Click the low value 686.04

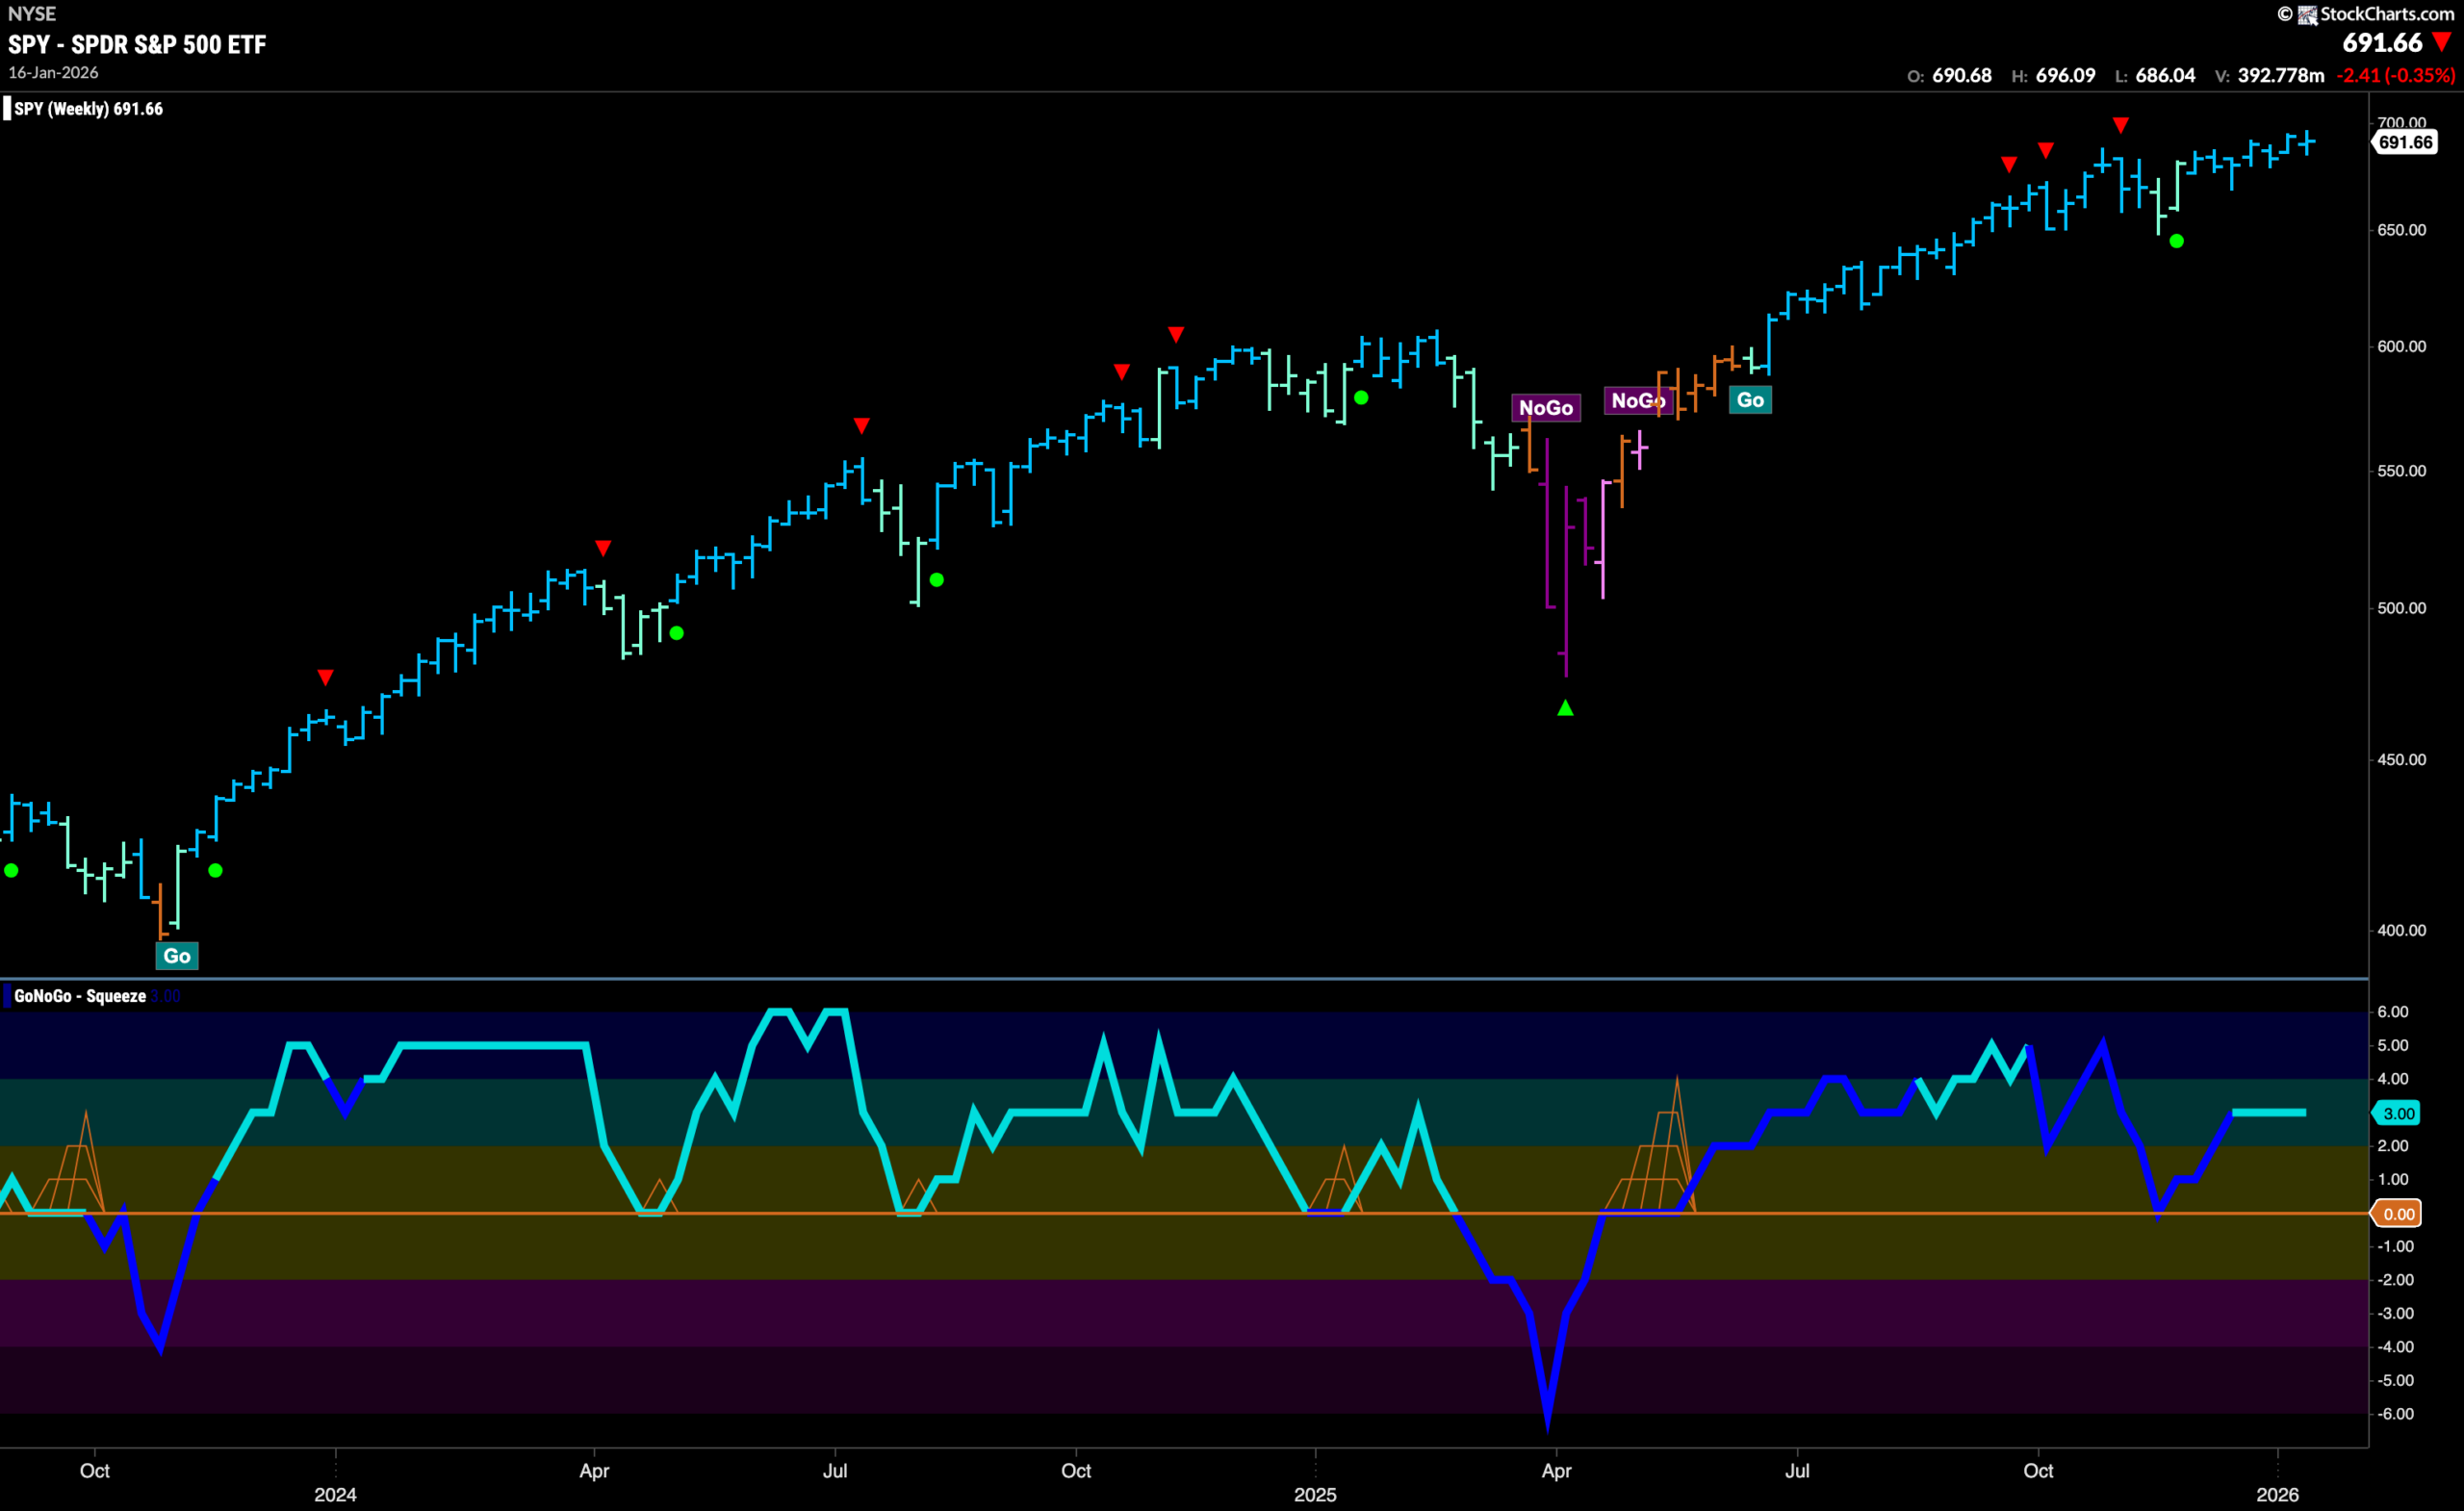click(2165, 75)
